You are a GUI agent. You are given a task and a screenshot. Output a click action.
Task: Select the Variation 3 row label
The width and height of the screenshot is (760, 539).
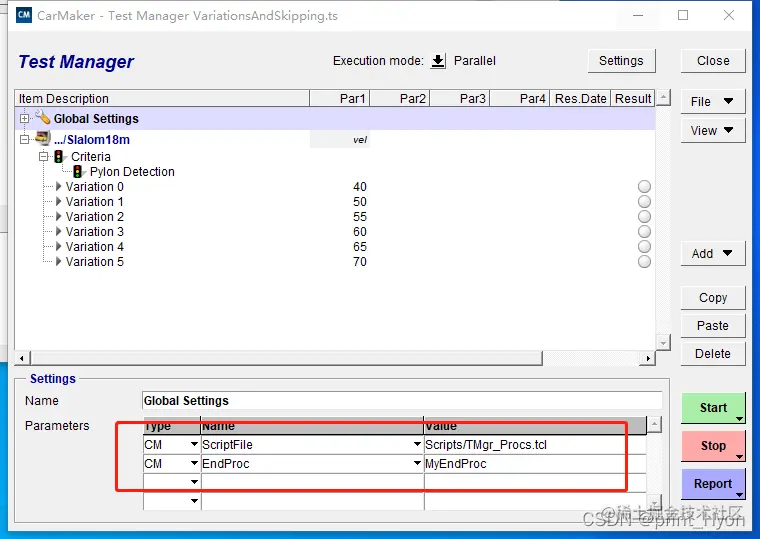[x=95, y=232]
